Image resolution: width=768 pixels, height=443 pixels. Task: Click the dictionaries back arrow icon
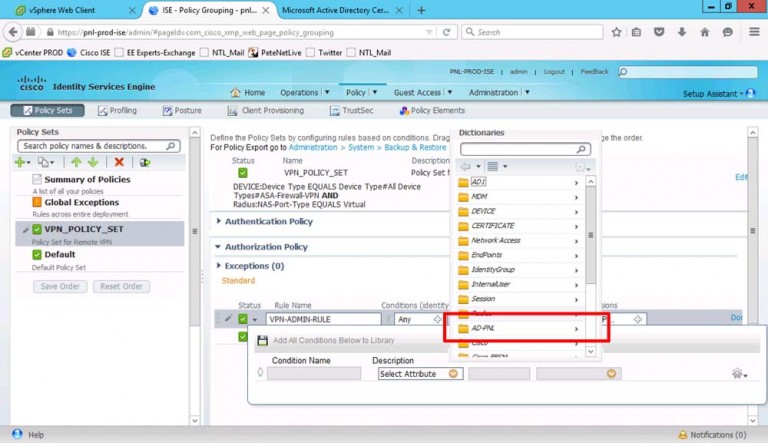[x=465, y=167]
